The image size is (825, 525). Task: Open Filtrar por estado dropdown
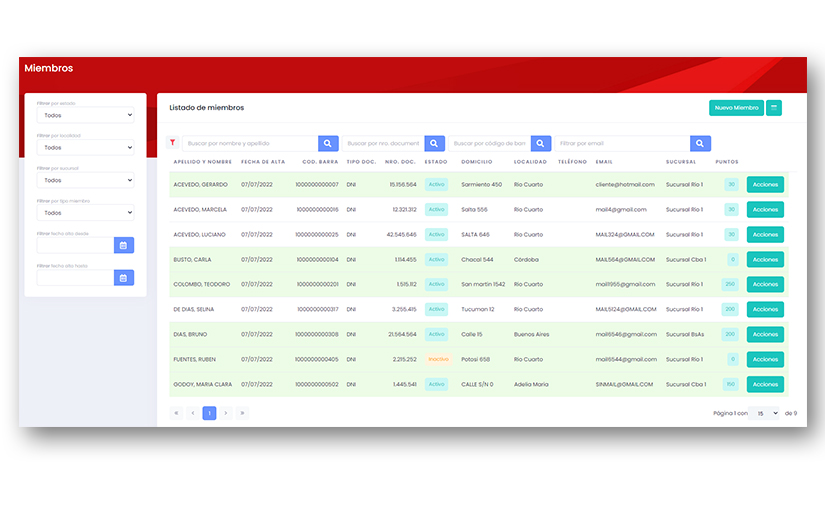point(85,115)
